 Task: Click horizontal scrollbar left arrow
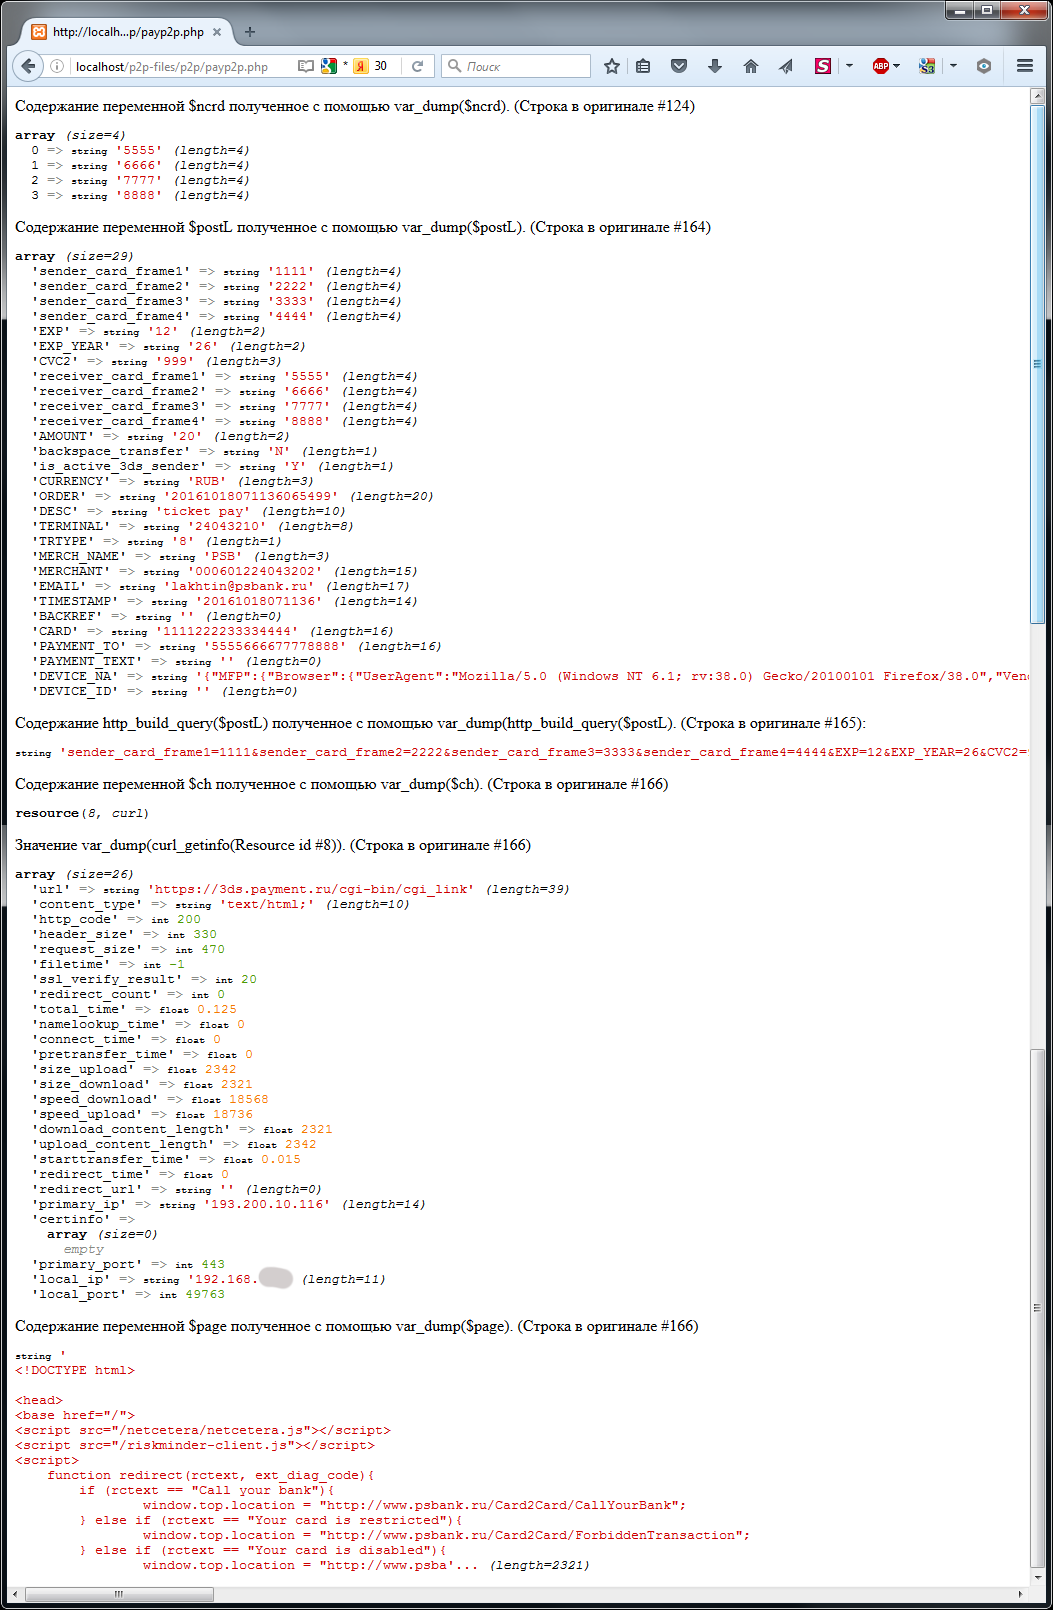pyautogui.click(x=15, y=1593)
